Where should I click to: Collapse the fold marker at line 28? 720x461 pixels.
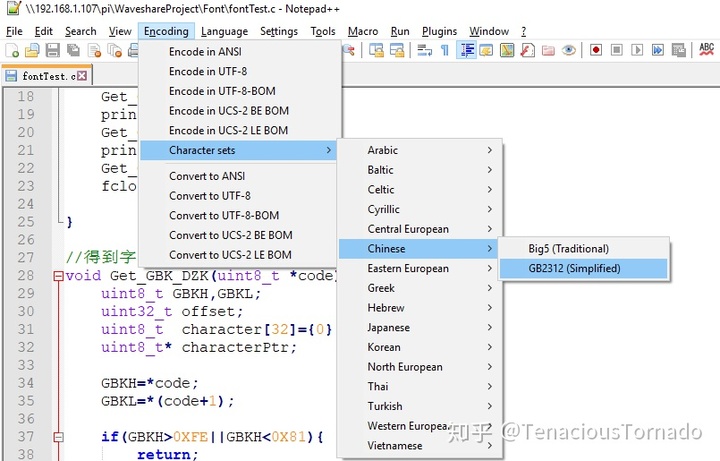(x=58, y=276)
